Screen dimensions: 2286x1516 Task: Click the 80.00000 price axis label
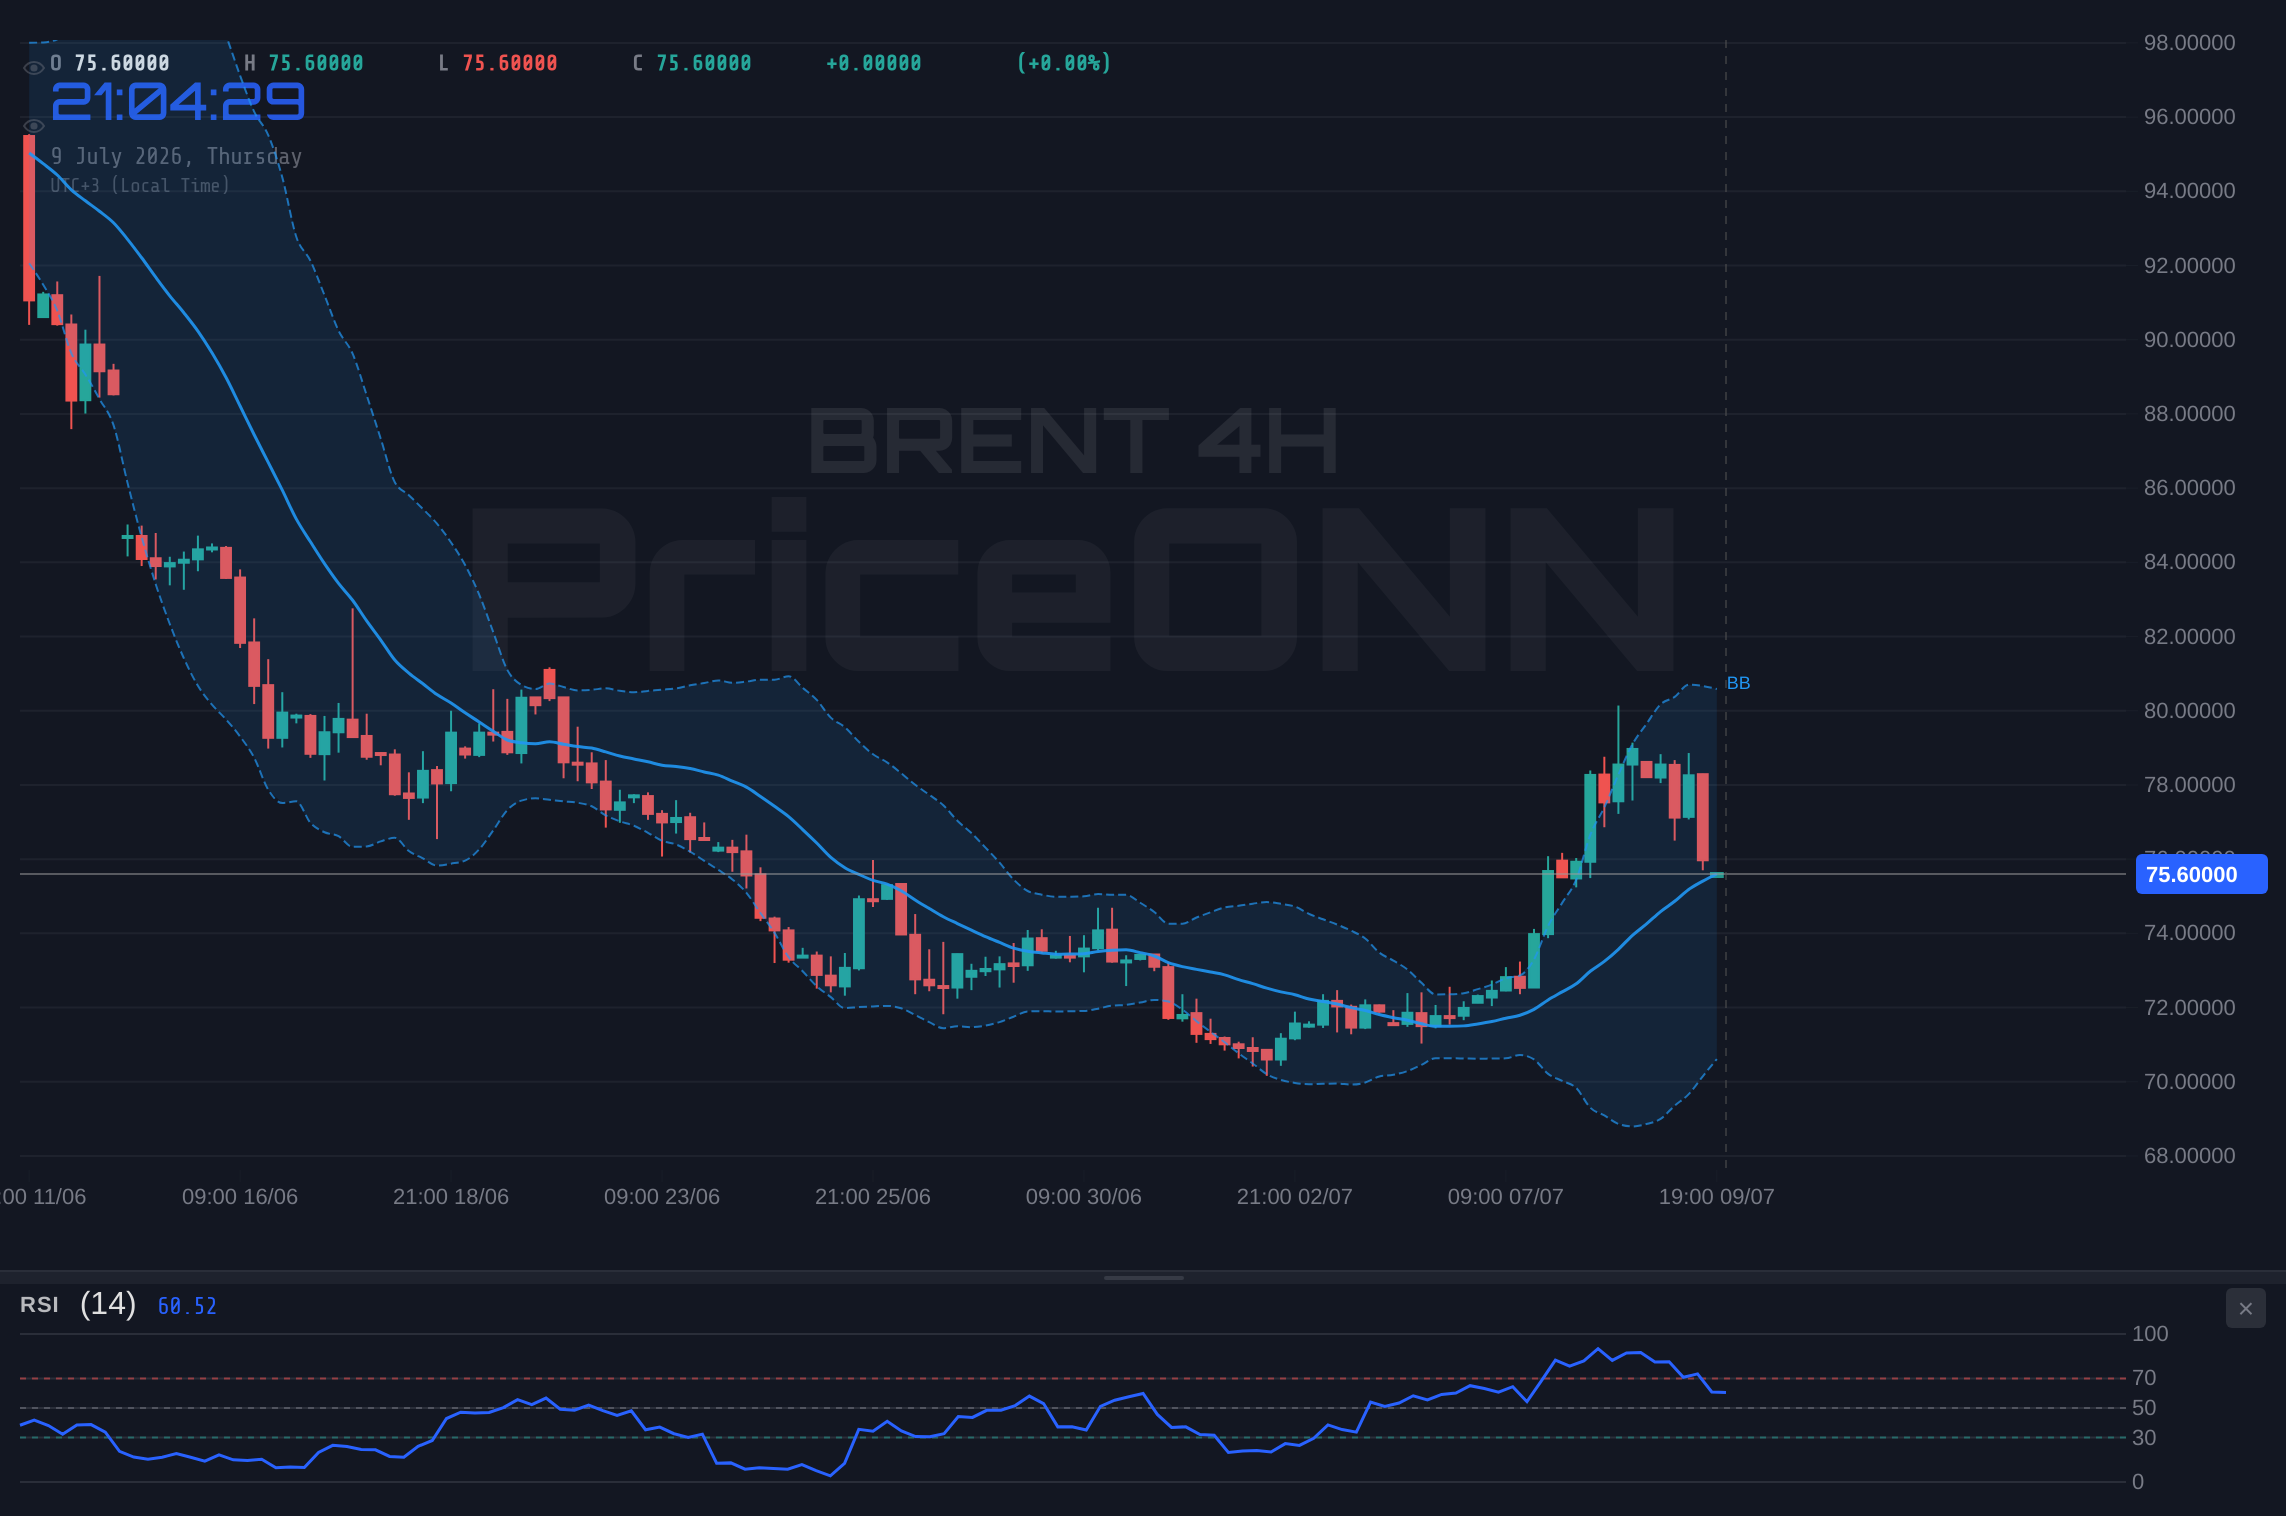(2189, 711)
